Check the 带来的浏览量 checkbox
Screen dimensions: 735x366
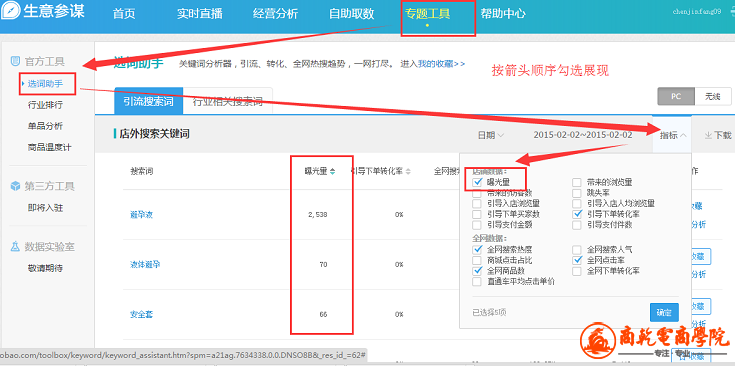pyautogui.click(x=577, y=182)
